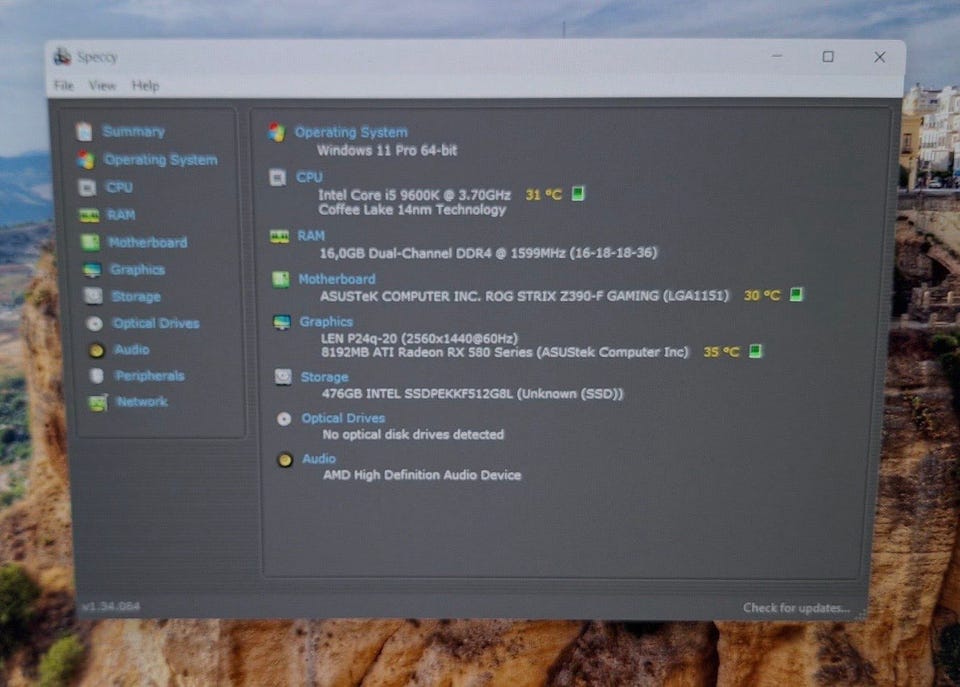960x687 pixels.
Task: Click the Optical Drives heading link in the summary
Action: tap(343, 418)
